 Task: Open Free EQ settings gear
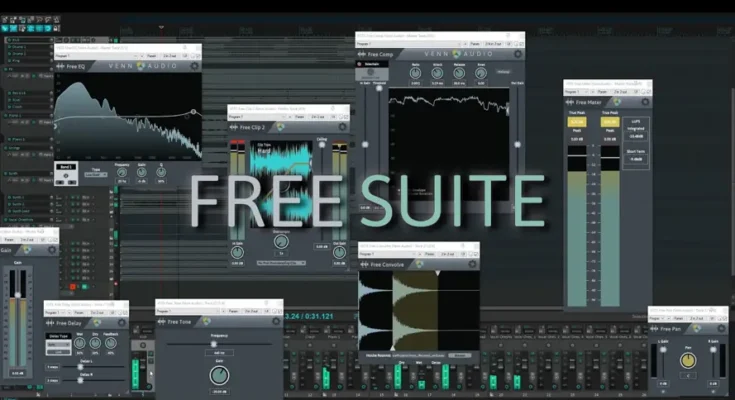(x=195, y=66)
